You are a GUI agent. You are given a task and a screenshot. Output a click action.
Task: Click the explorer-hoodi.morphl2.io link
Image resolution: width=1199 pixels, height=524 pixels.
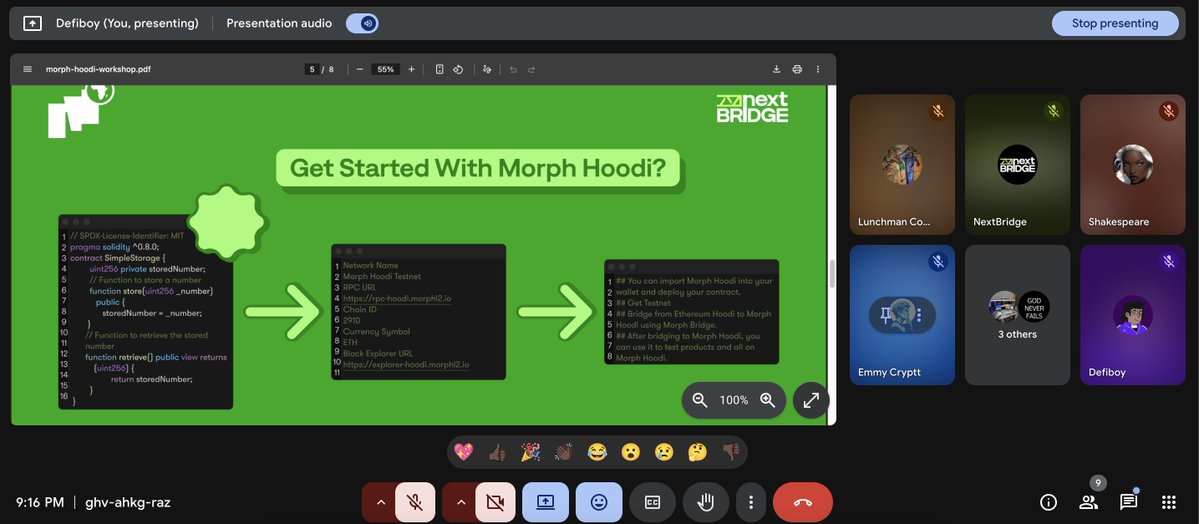click(x=406, y=365)
